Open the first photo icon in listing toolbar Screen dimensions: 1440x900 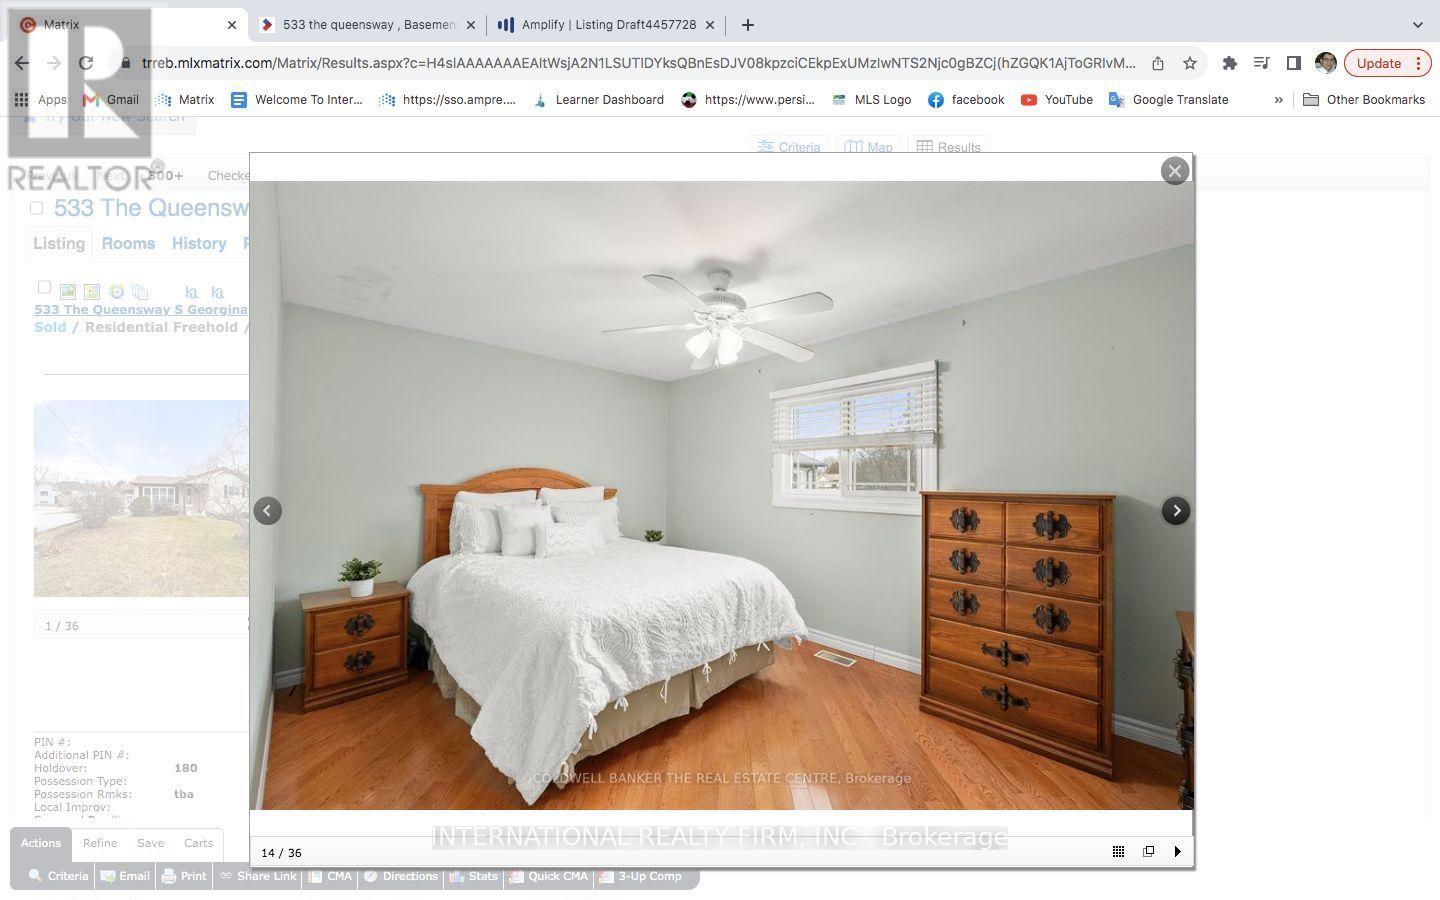(68, 292)
